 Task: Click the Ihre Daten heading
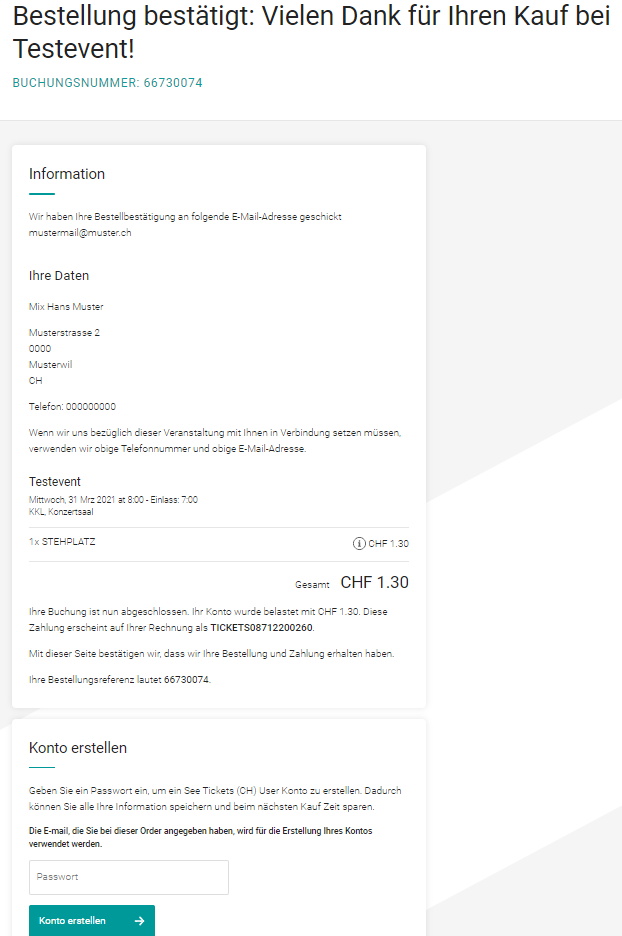coord(59,276)
